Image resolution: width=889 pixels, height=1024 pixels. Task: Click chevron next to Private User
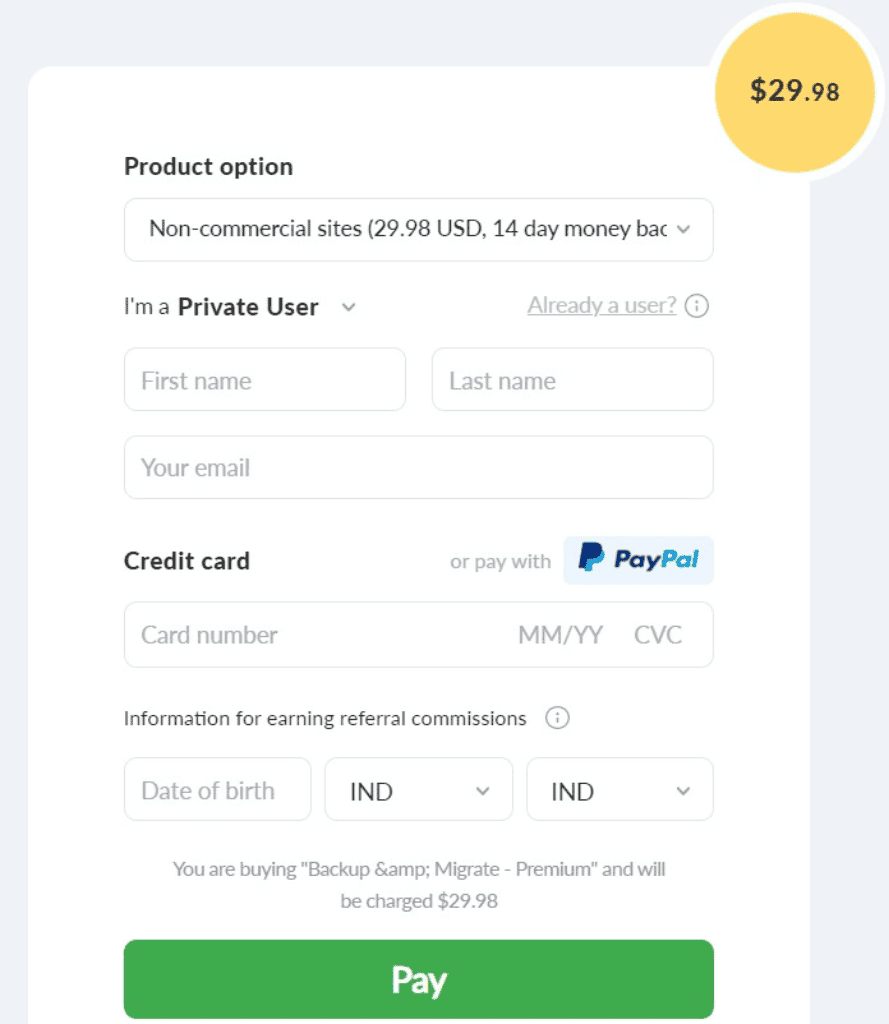(349, 307)
